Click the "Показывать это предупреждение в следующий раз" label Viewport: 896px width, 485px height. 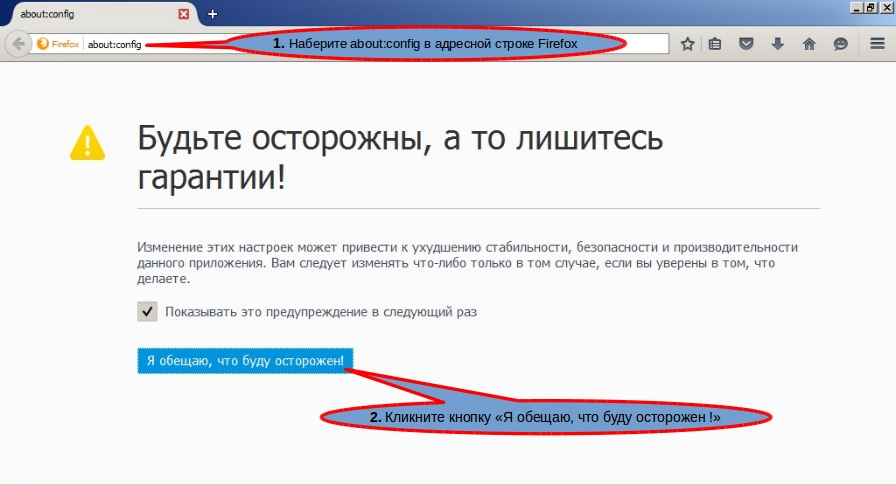[x=321, y=312]
